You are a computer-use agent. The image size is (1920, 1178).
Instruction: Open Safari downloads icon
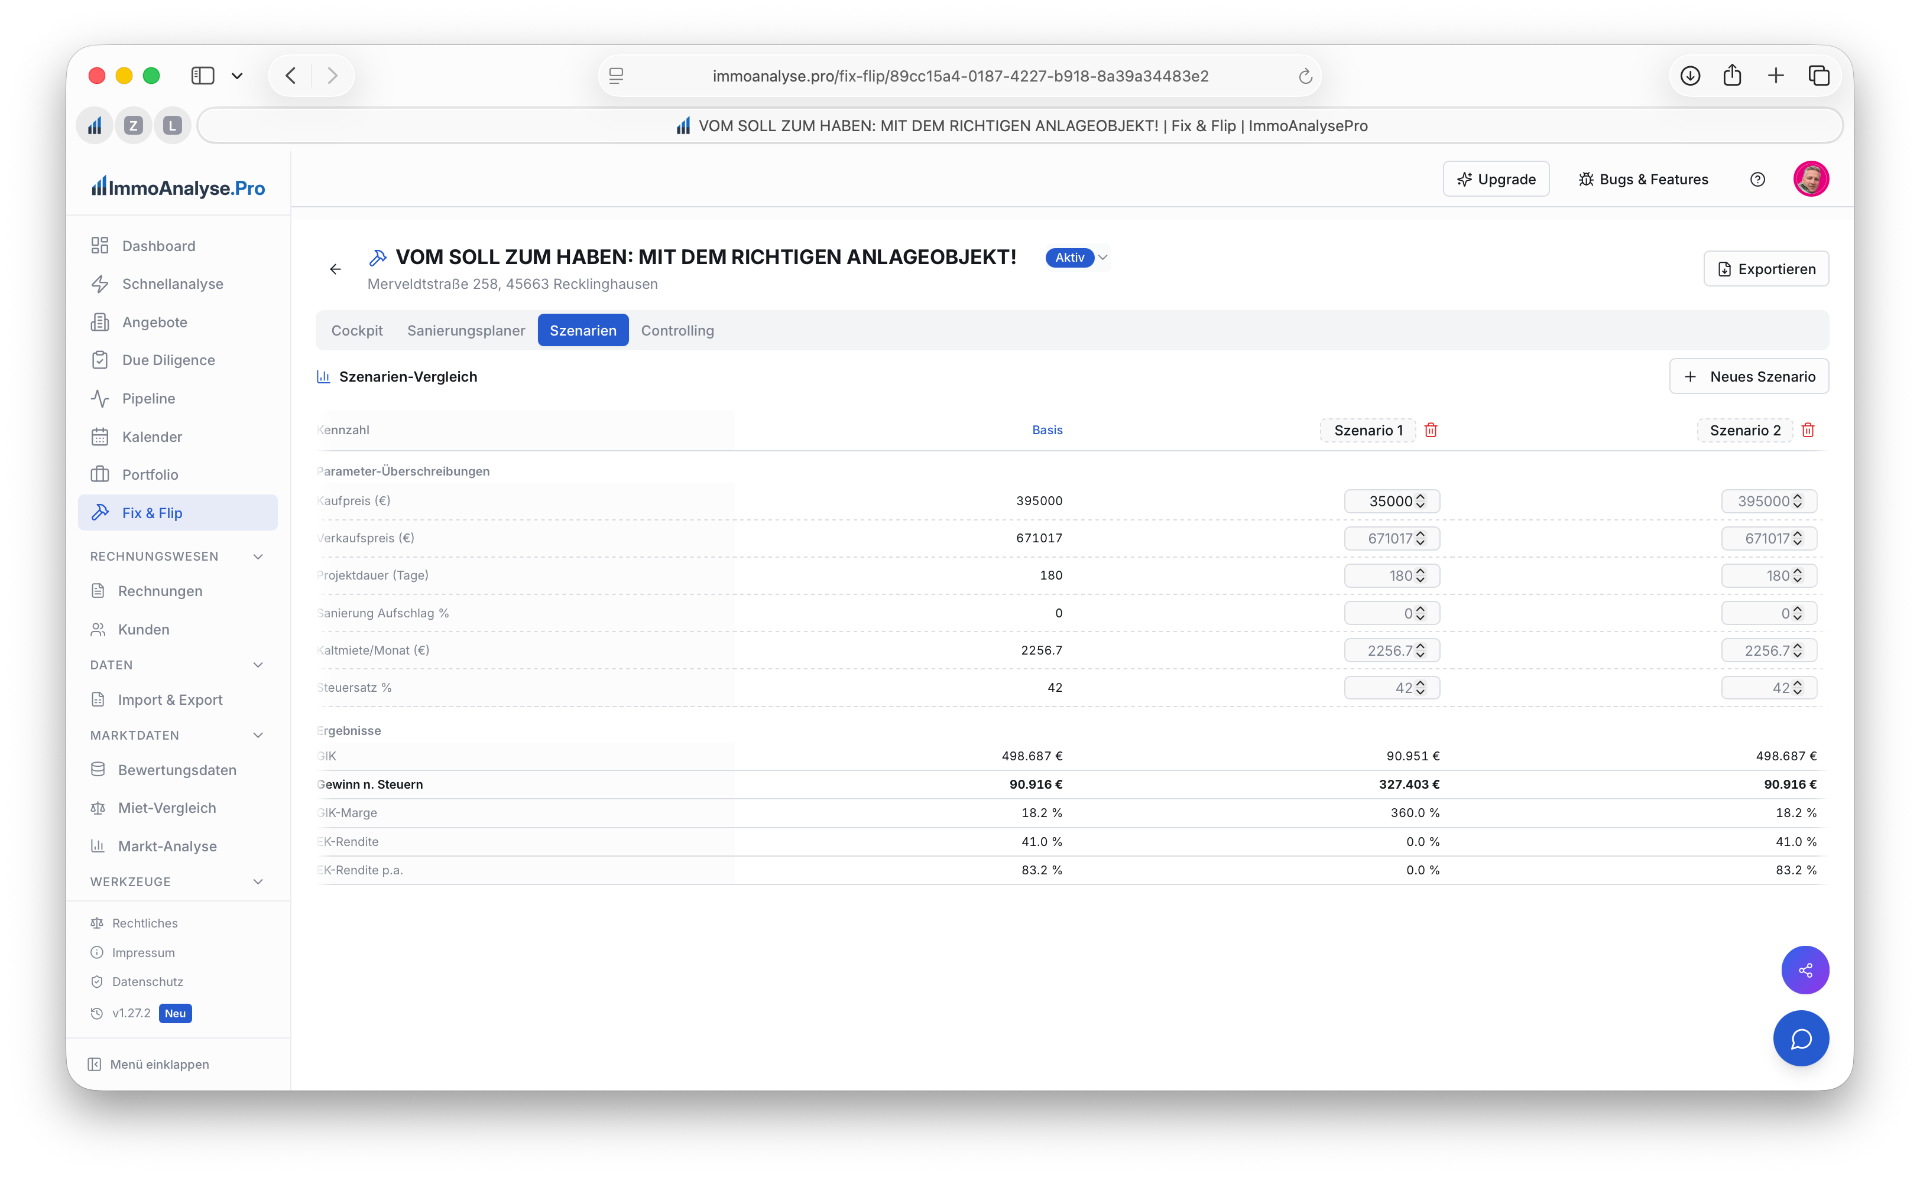(1690, 76)
